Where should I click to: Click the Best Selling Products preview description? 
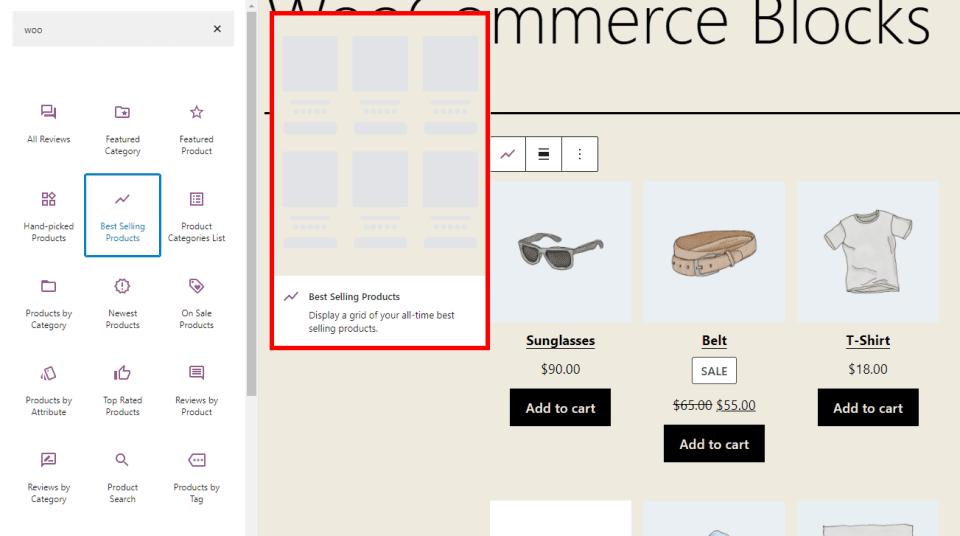tap(381, 322)
